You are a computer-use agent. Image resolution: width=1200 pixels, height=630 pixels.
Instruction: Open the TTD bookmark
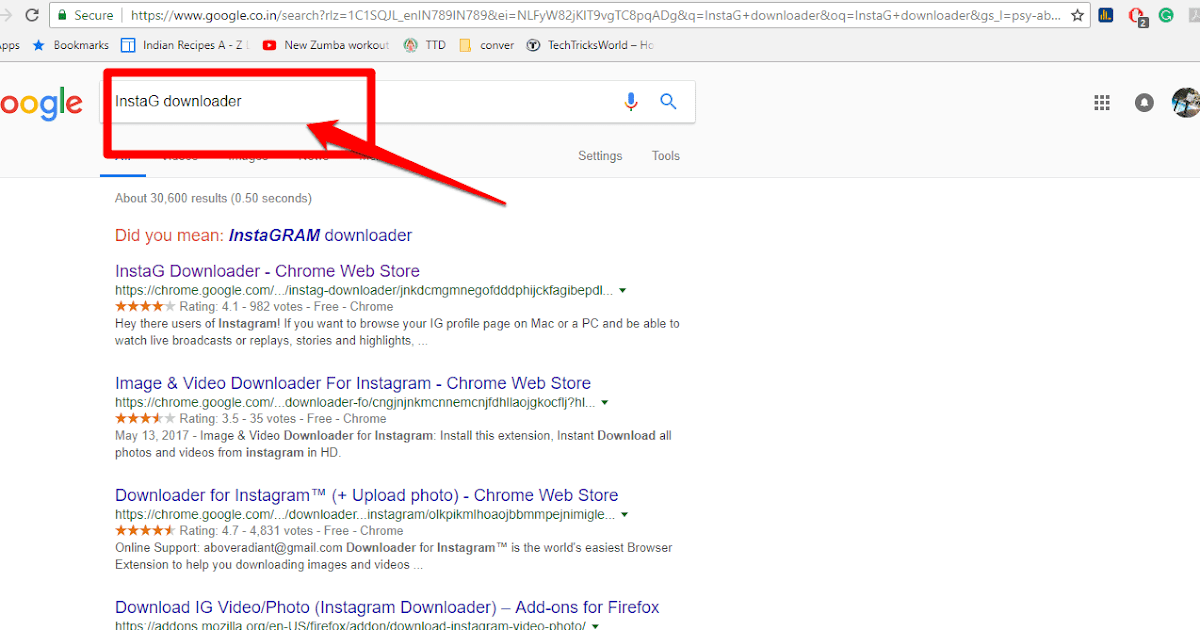point(425,45)
